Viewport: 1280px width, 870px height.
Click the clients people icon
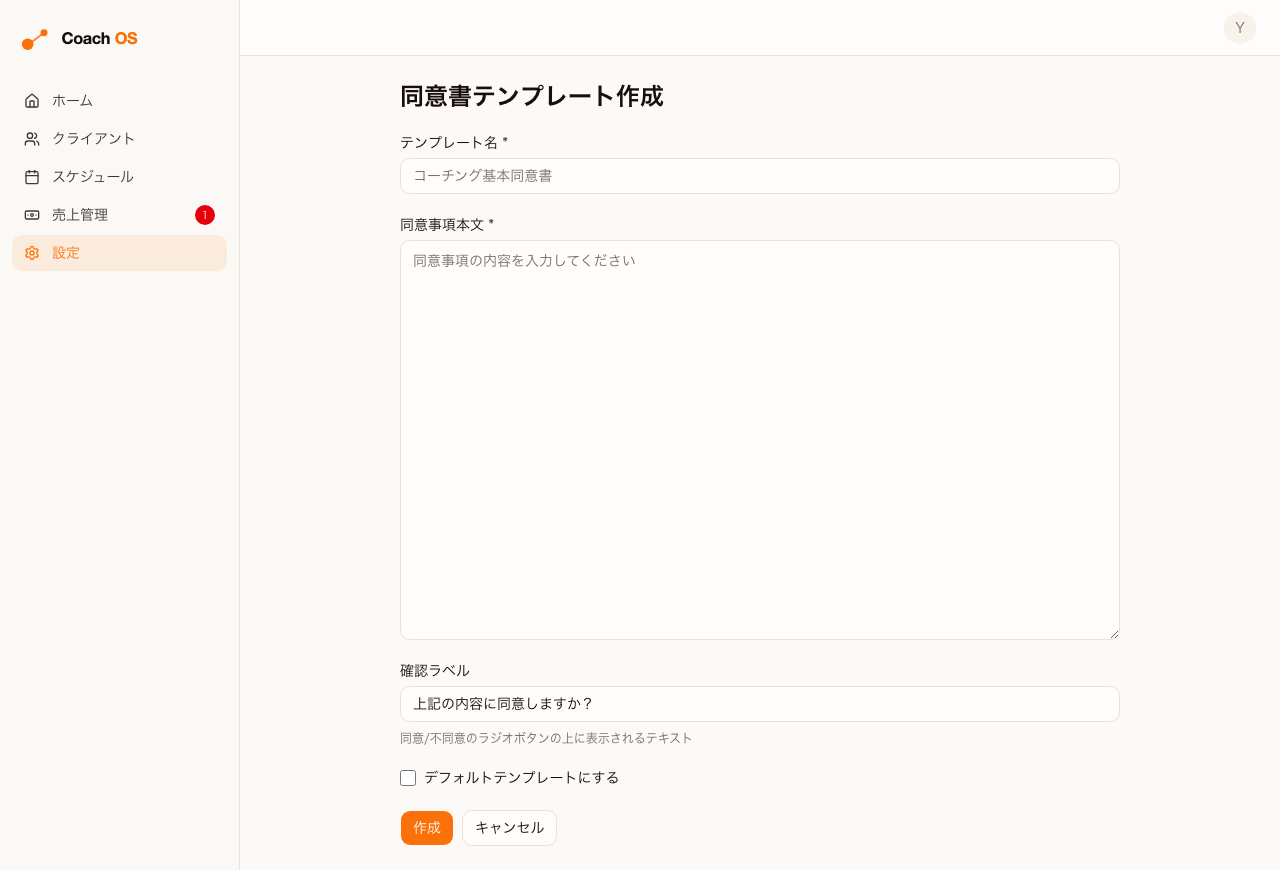32,139
